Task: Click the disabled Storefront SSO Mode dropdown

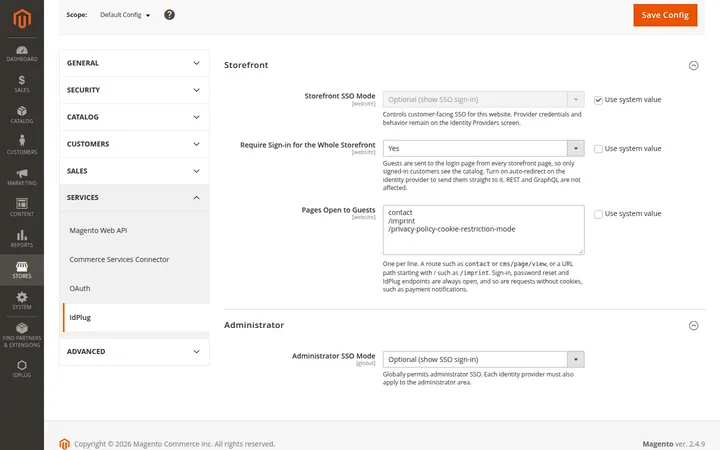Action: click(484, 99)
